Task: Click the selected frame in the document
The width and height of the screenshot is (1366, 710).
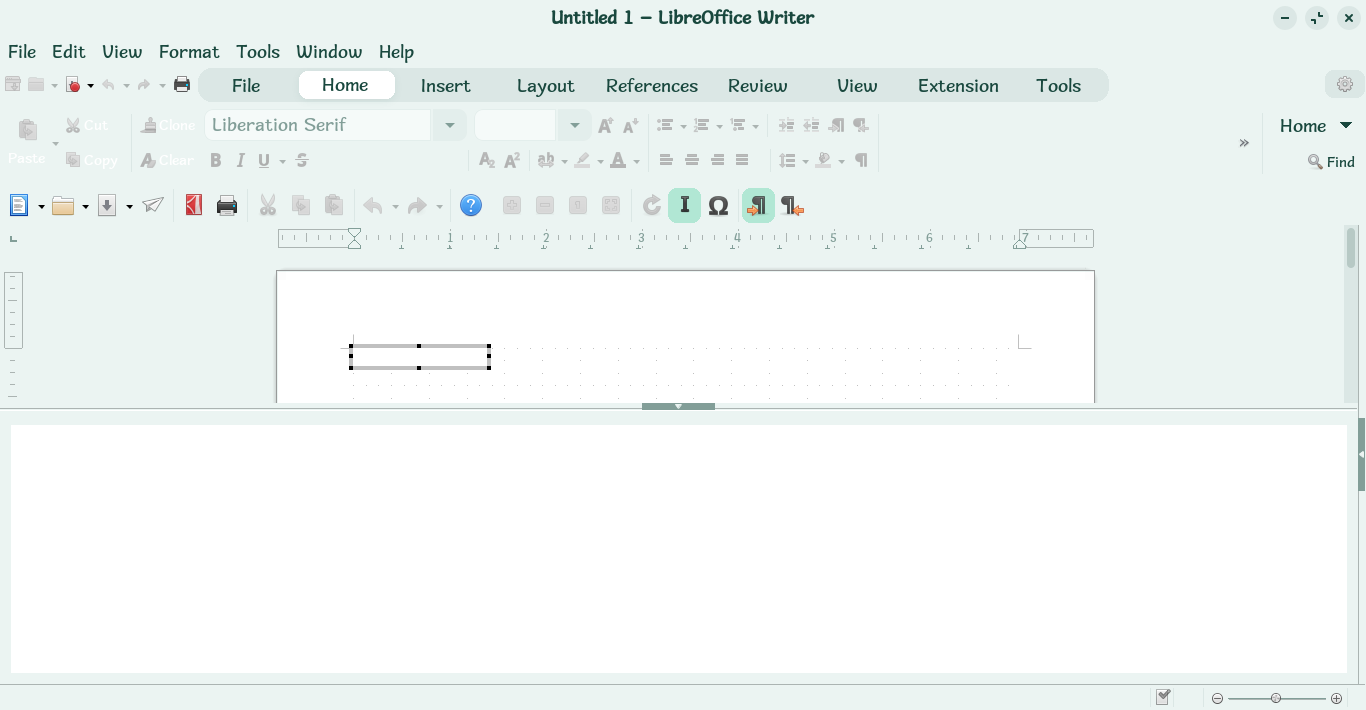Action: [x=420, y=357]
